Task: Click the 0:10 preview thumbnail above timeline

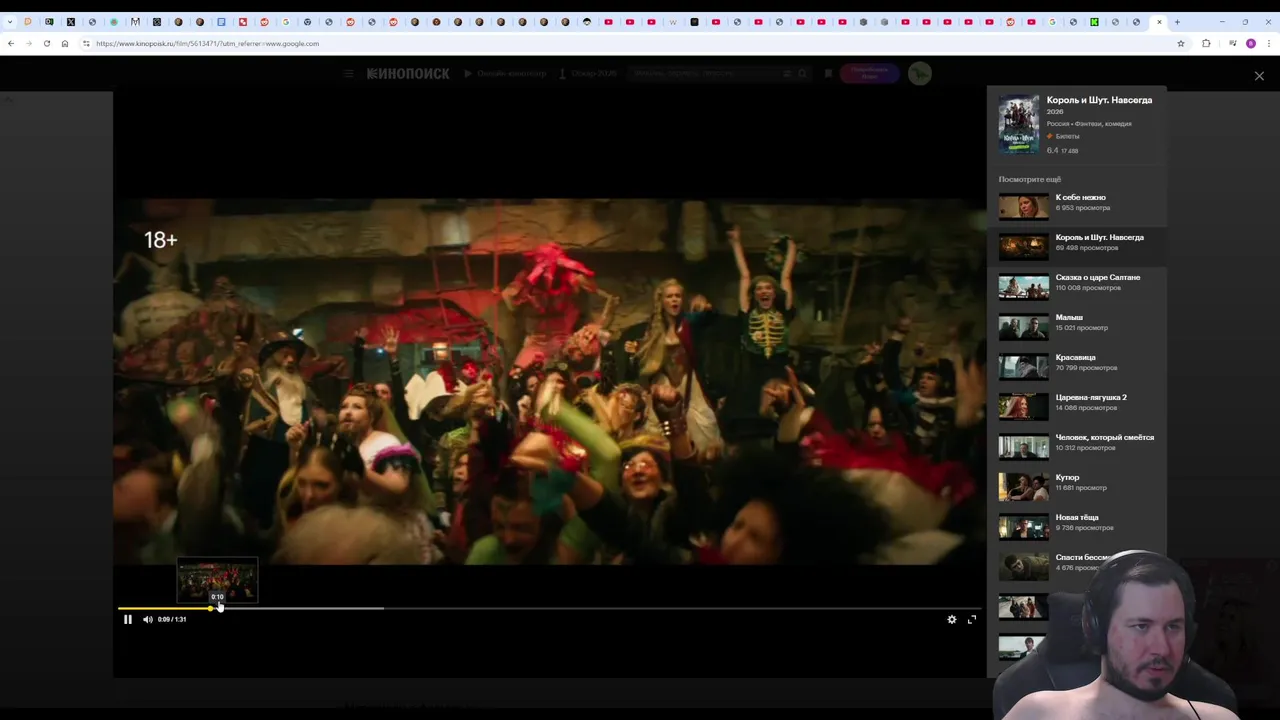Action: pyautogui.click(x=217, y=579)
